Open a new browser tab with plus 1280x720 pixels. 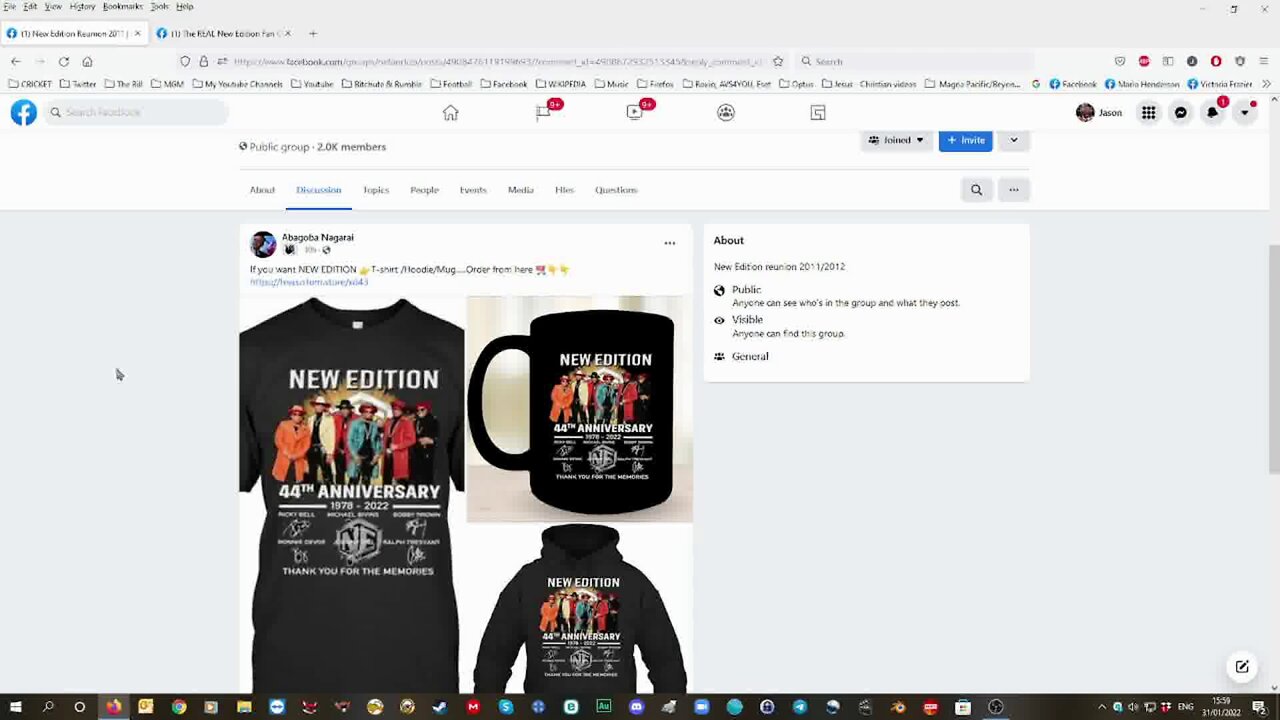coord(313,33)
